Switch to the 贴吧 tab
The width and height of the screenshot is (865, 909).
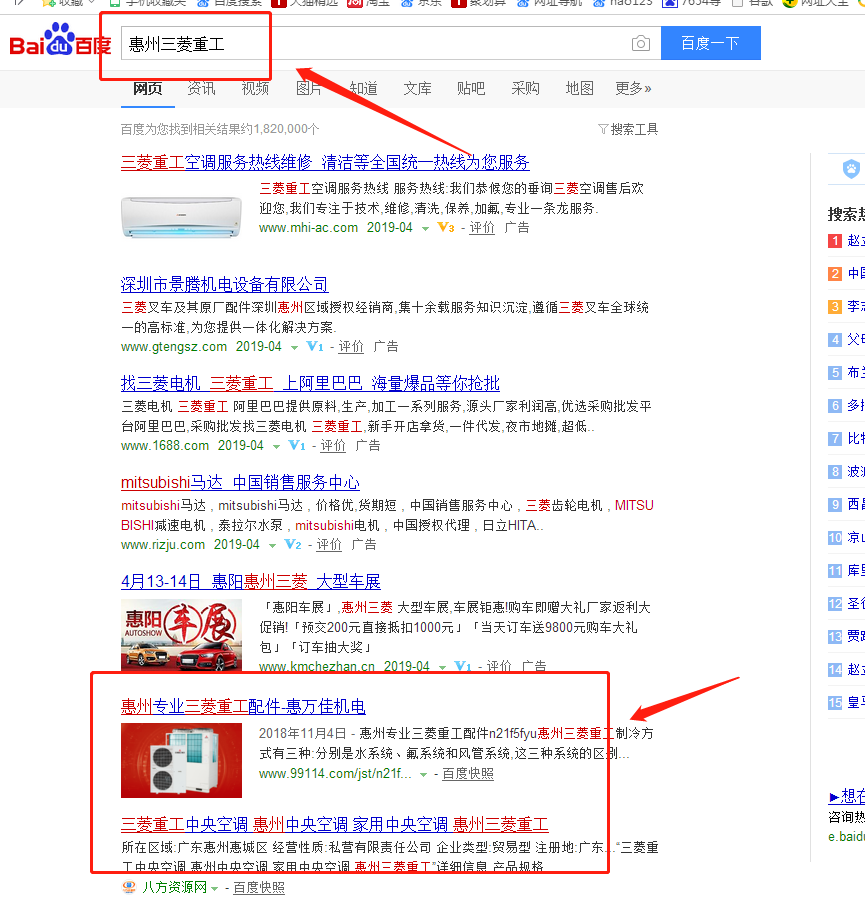tap(471, 89)
